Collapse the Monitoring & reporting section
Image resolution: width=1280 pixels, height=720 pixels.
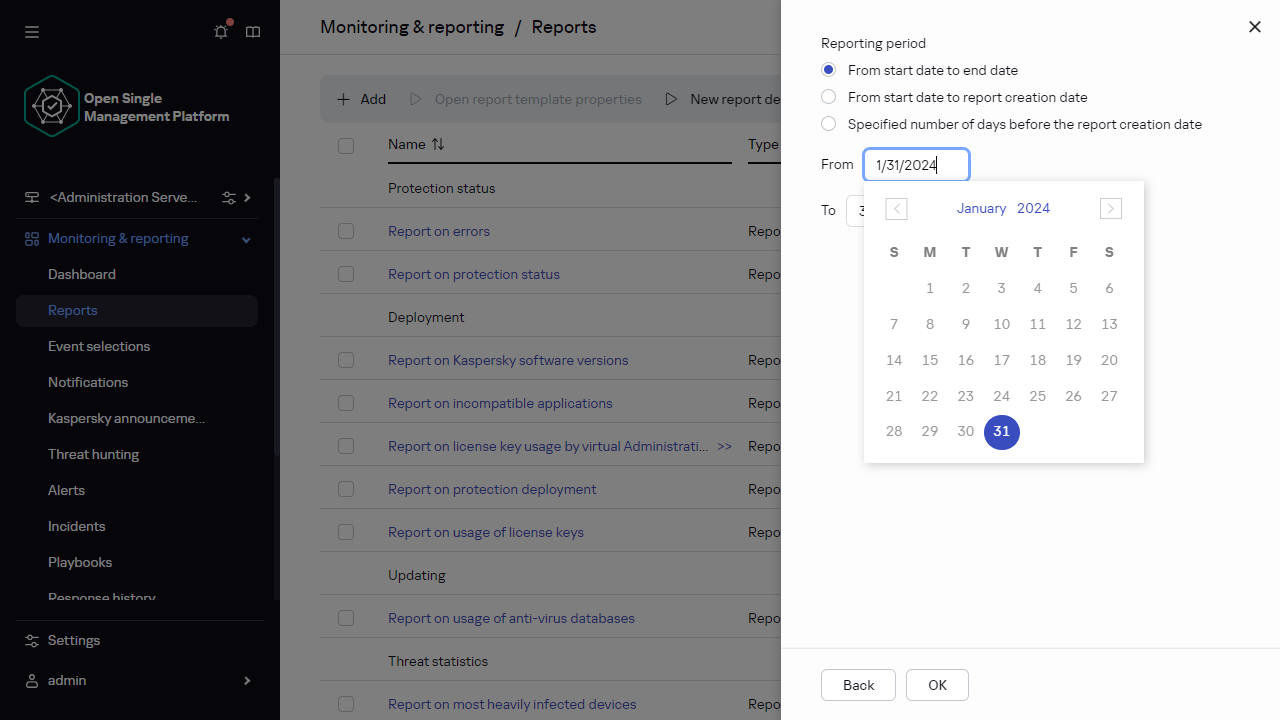click(246, 239)
